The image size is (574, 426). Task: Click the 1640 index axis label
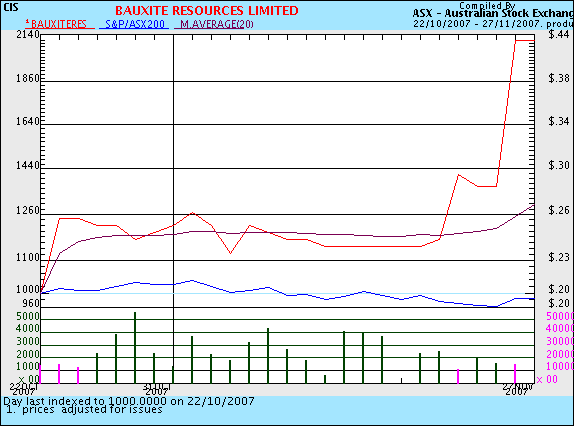tap(28, 121)
